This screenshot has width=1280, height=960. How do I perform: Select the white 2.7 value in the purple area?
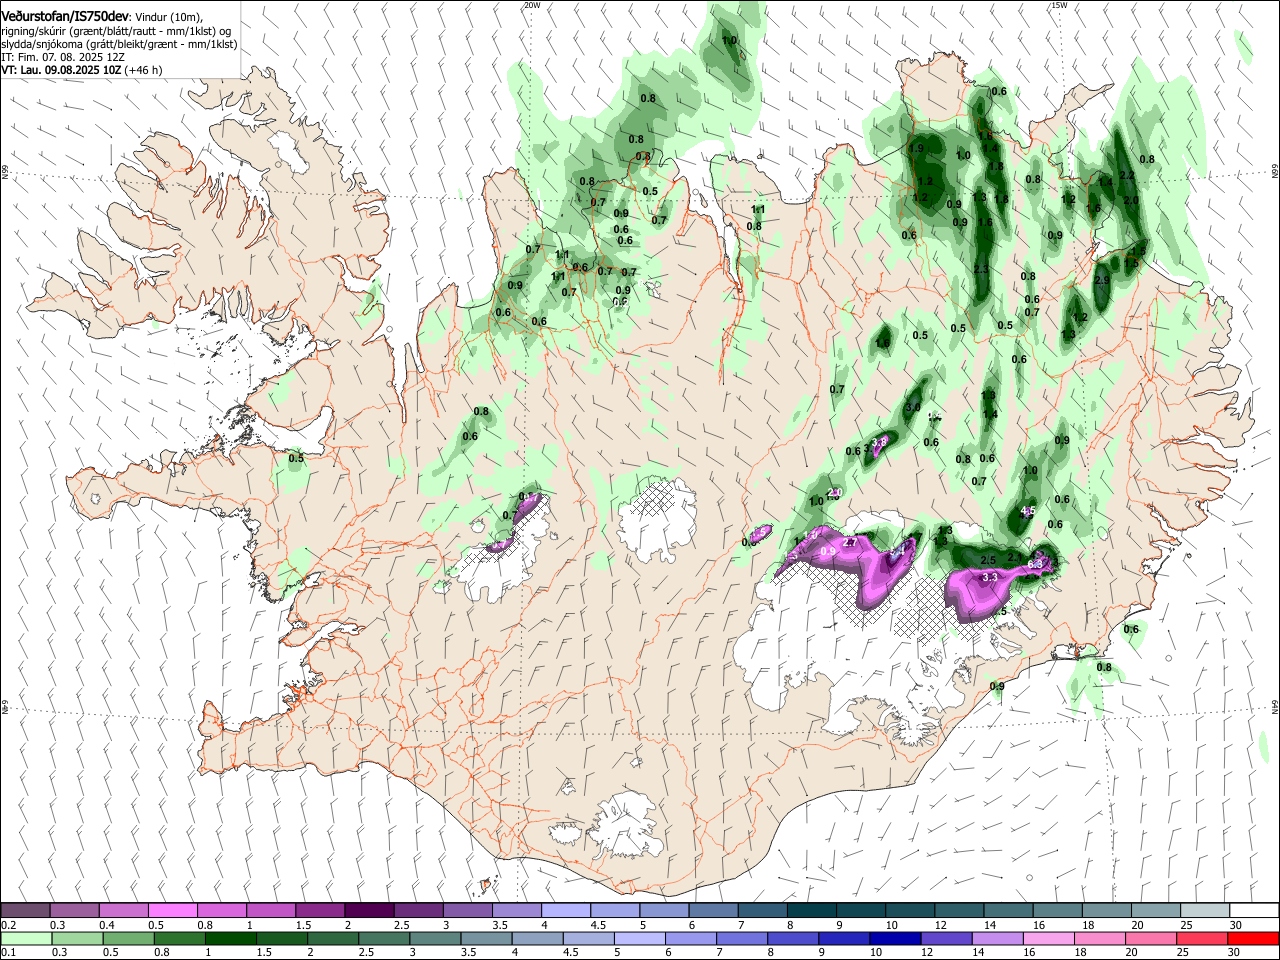click(850, 542)
